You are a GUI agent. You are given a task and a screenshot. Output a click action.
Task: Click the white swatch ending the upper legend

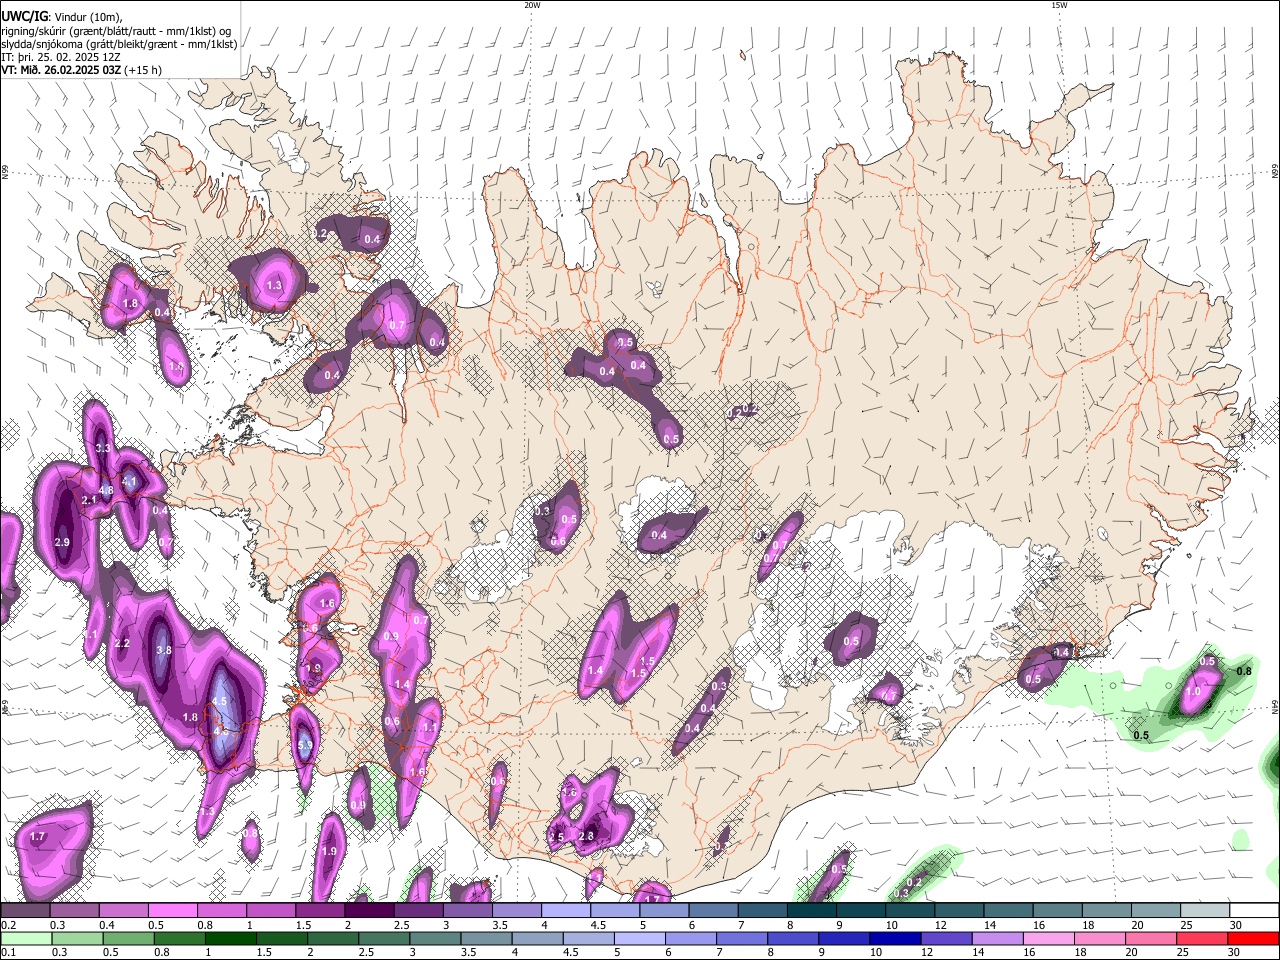(1254, 911)
